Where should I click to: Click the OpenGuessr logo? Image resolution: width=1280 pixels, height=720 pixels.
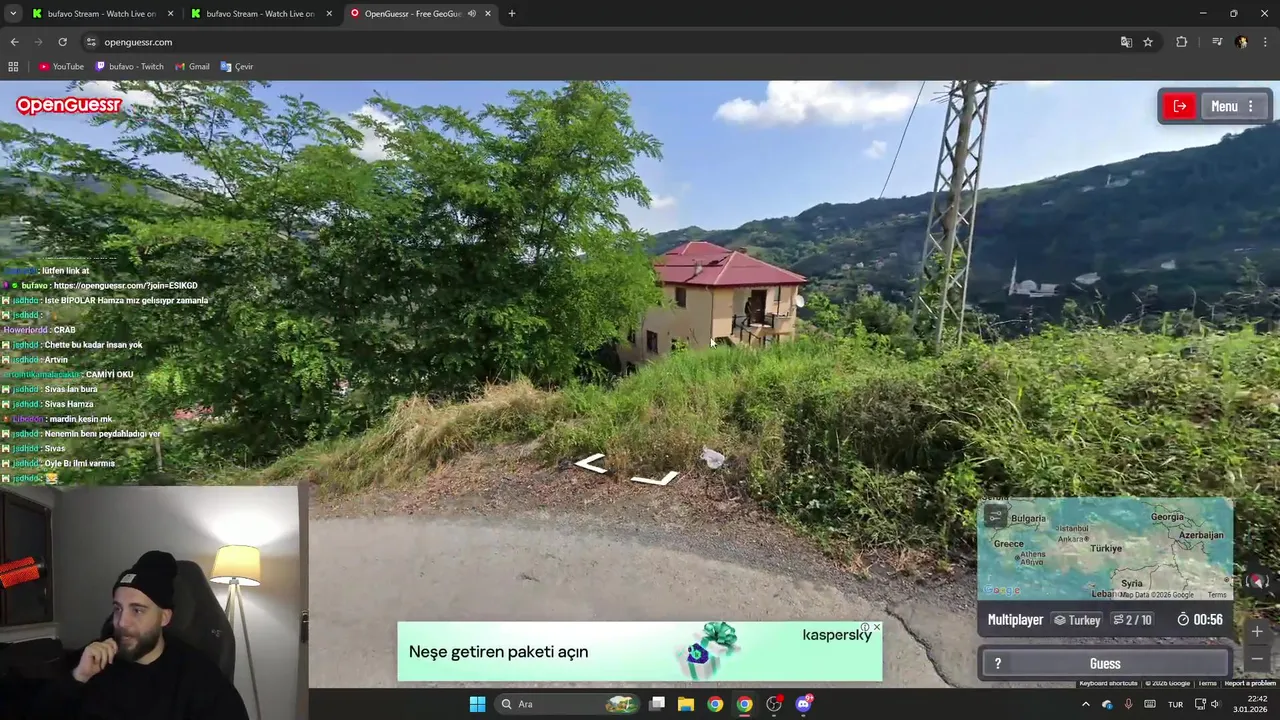coord(68,105)
